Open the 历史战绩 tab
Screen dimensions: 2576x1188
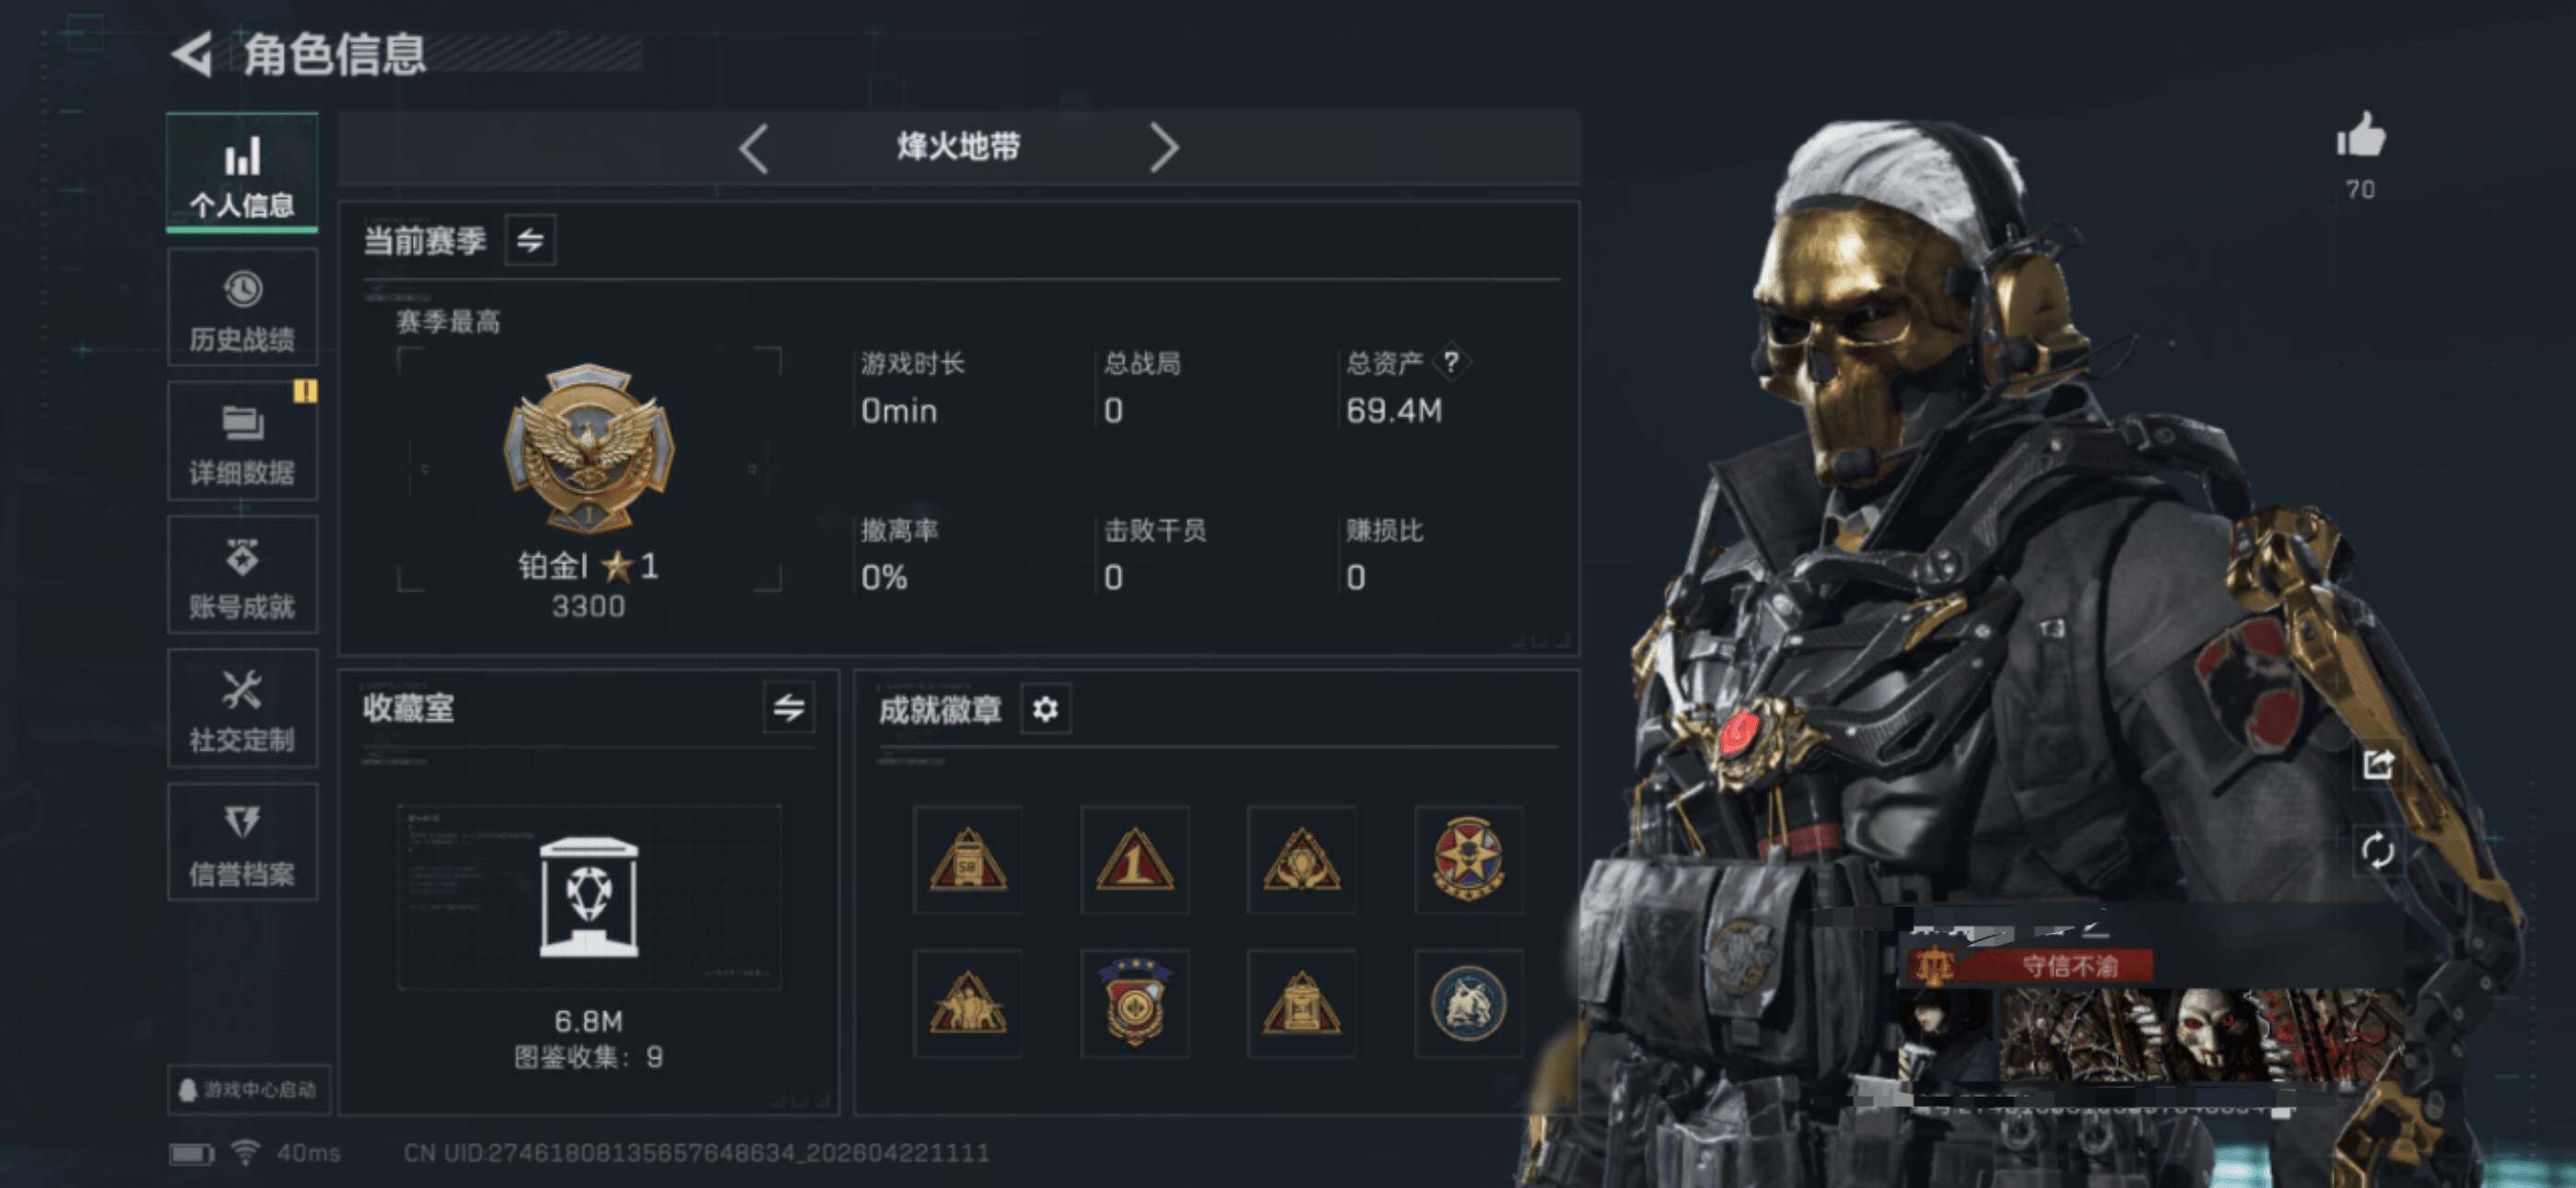pos(242,308)
